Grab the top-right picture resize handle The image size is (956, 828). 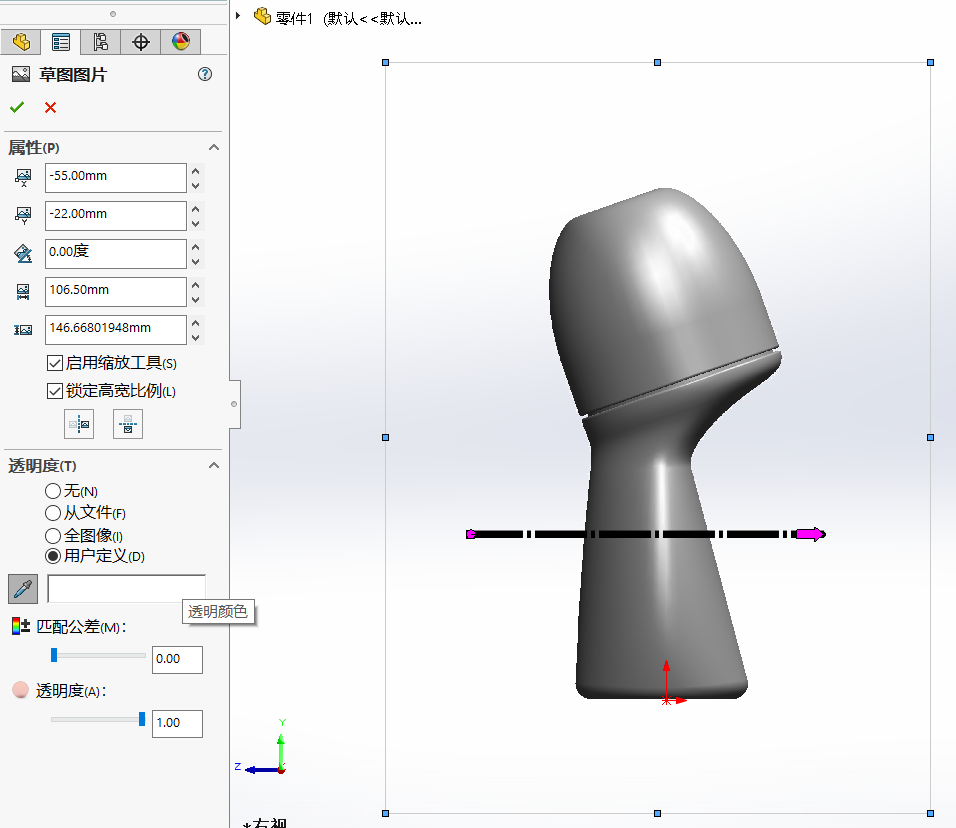tap(930, 62)
